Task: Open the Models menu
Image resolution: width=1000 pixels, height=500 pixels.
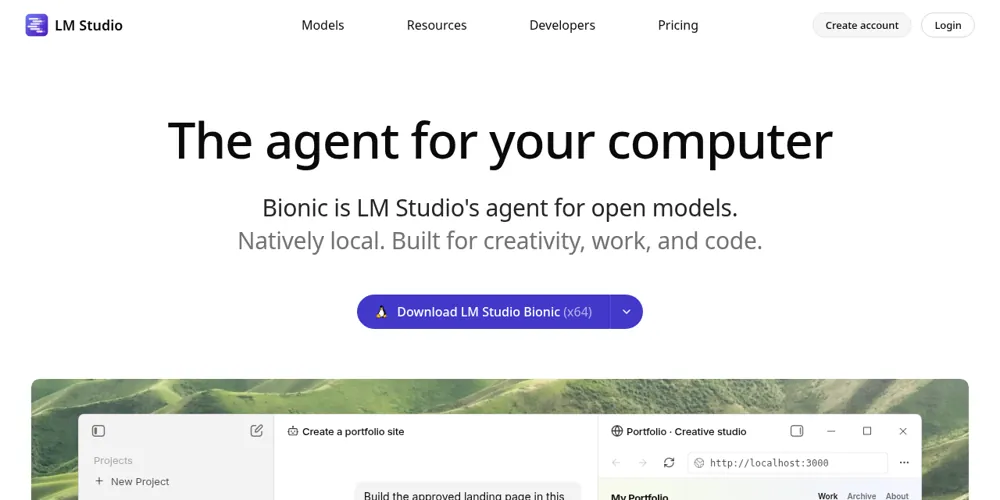Action: pyautogui.click(x=323, y=26)
